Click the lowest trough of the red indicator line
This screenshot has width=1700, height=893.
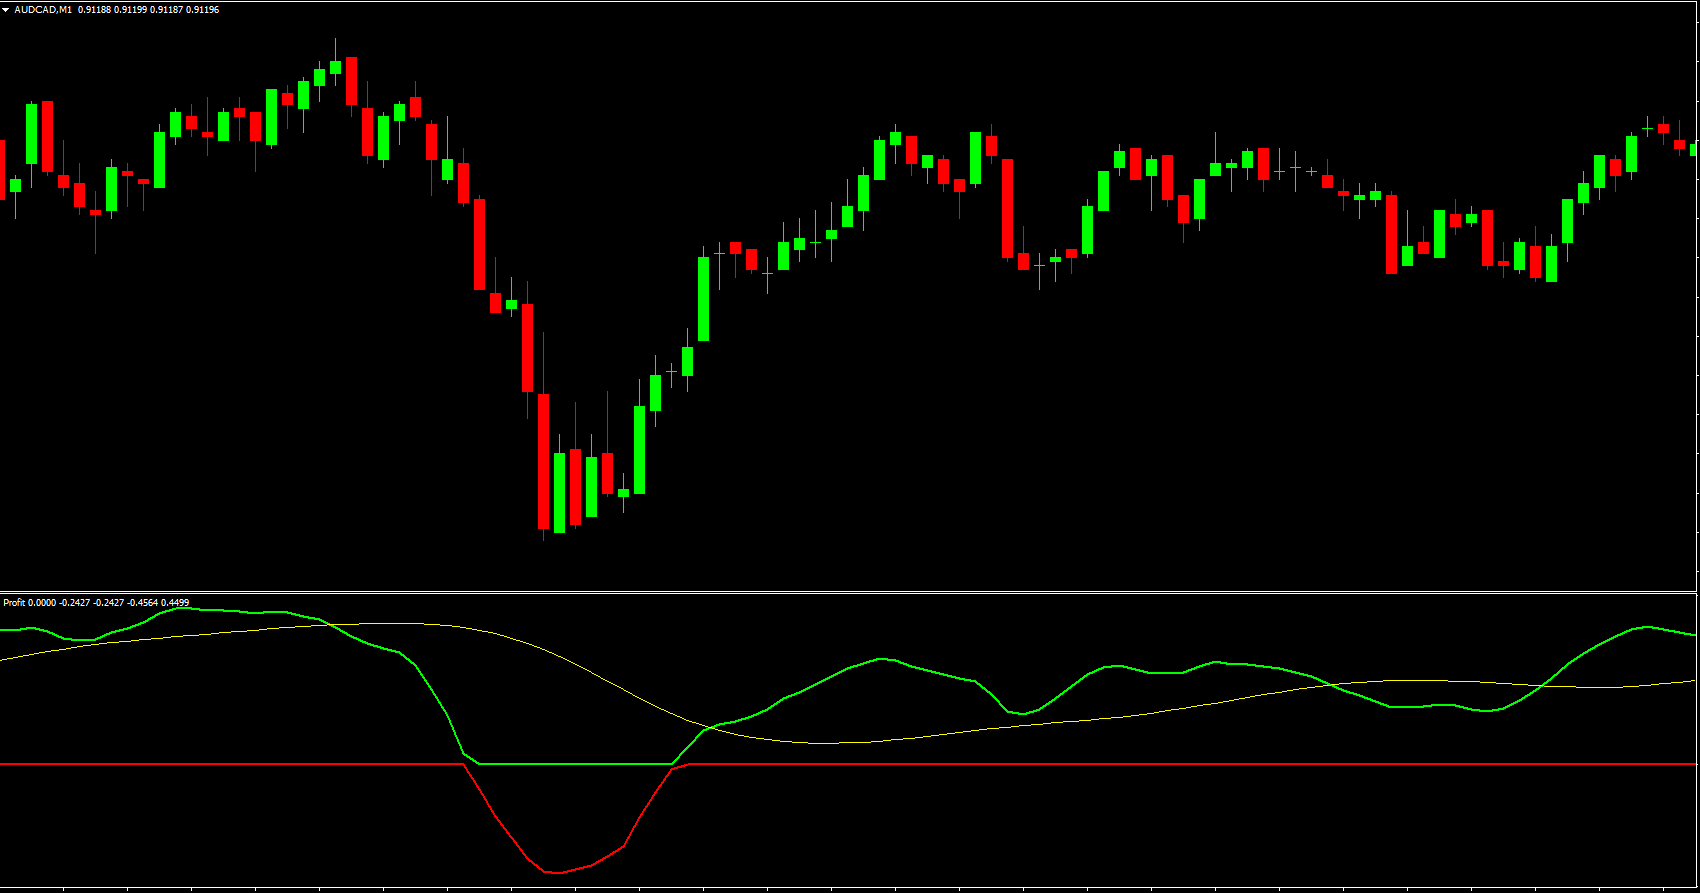[555, 872]
